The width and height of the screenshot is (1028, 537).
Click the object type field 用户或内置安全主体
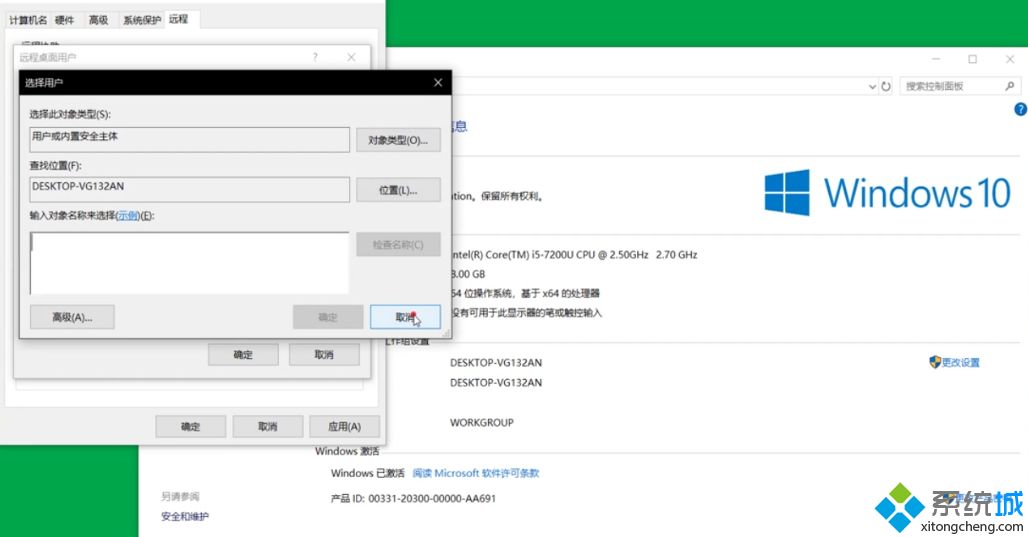click(189, 140)
